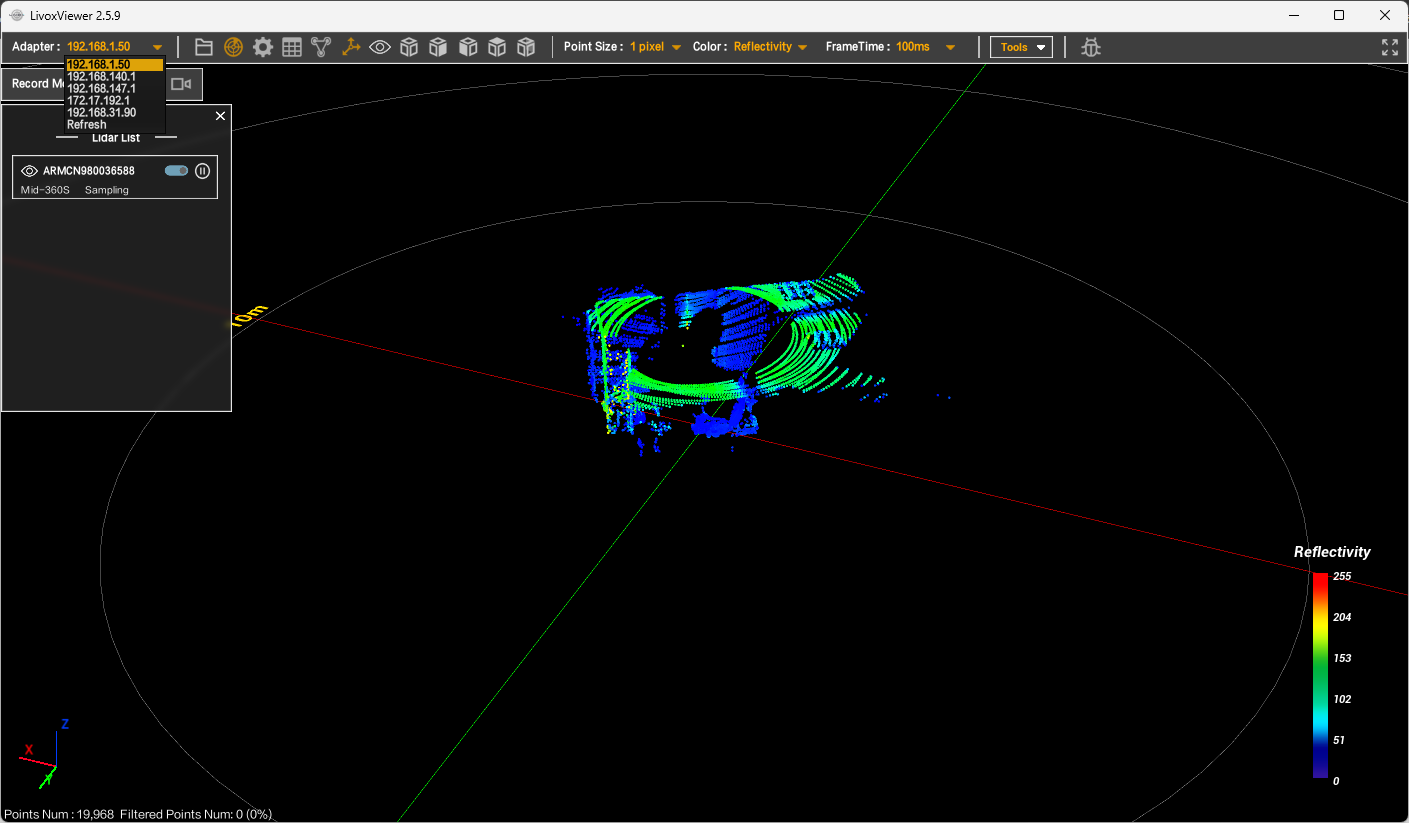Select adapter 192.168.1.50 from the list
Image resolution: width=1409 pixels, height=823 pixels.
pyautogui.click(x=114, y=65)
